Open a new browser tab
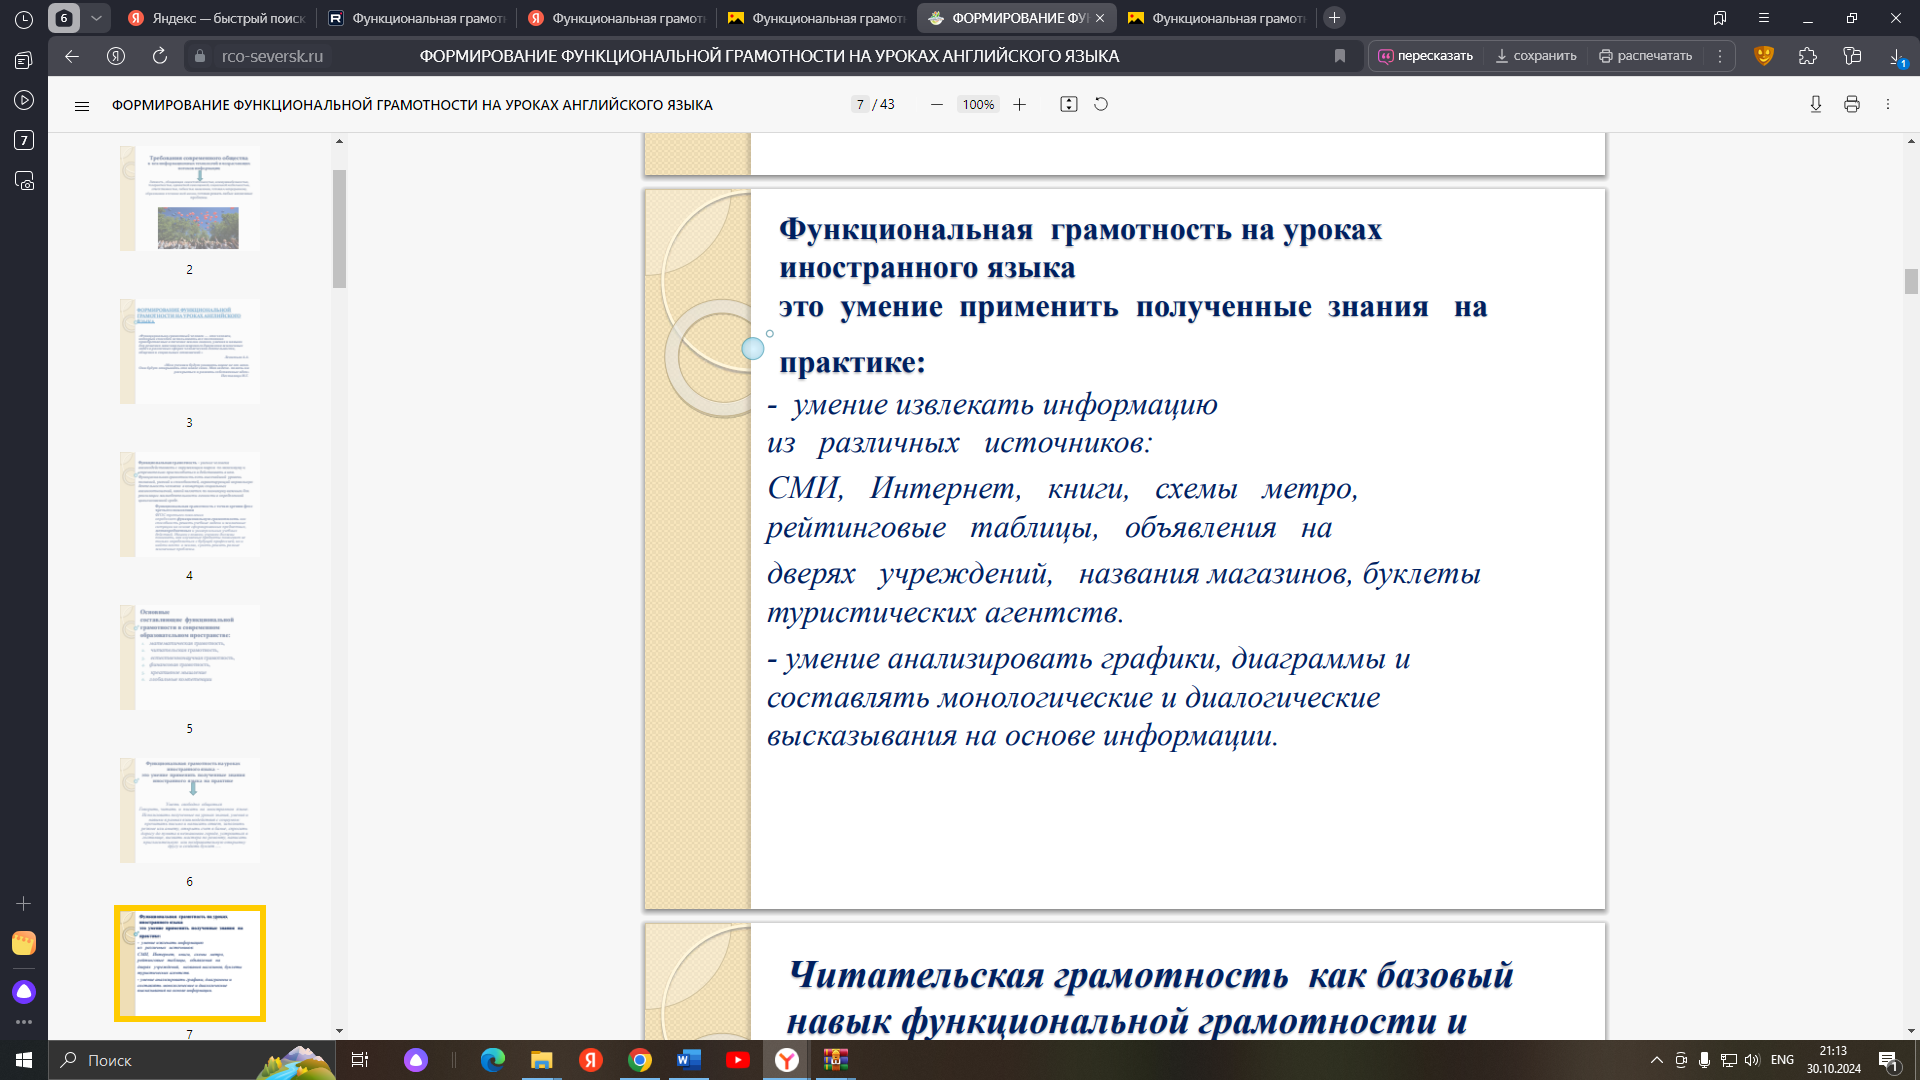This screenshot has width=1920, height=1080. (1334, 18)
